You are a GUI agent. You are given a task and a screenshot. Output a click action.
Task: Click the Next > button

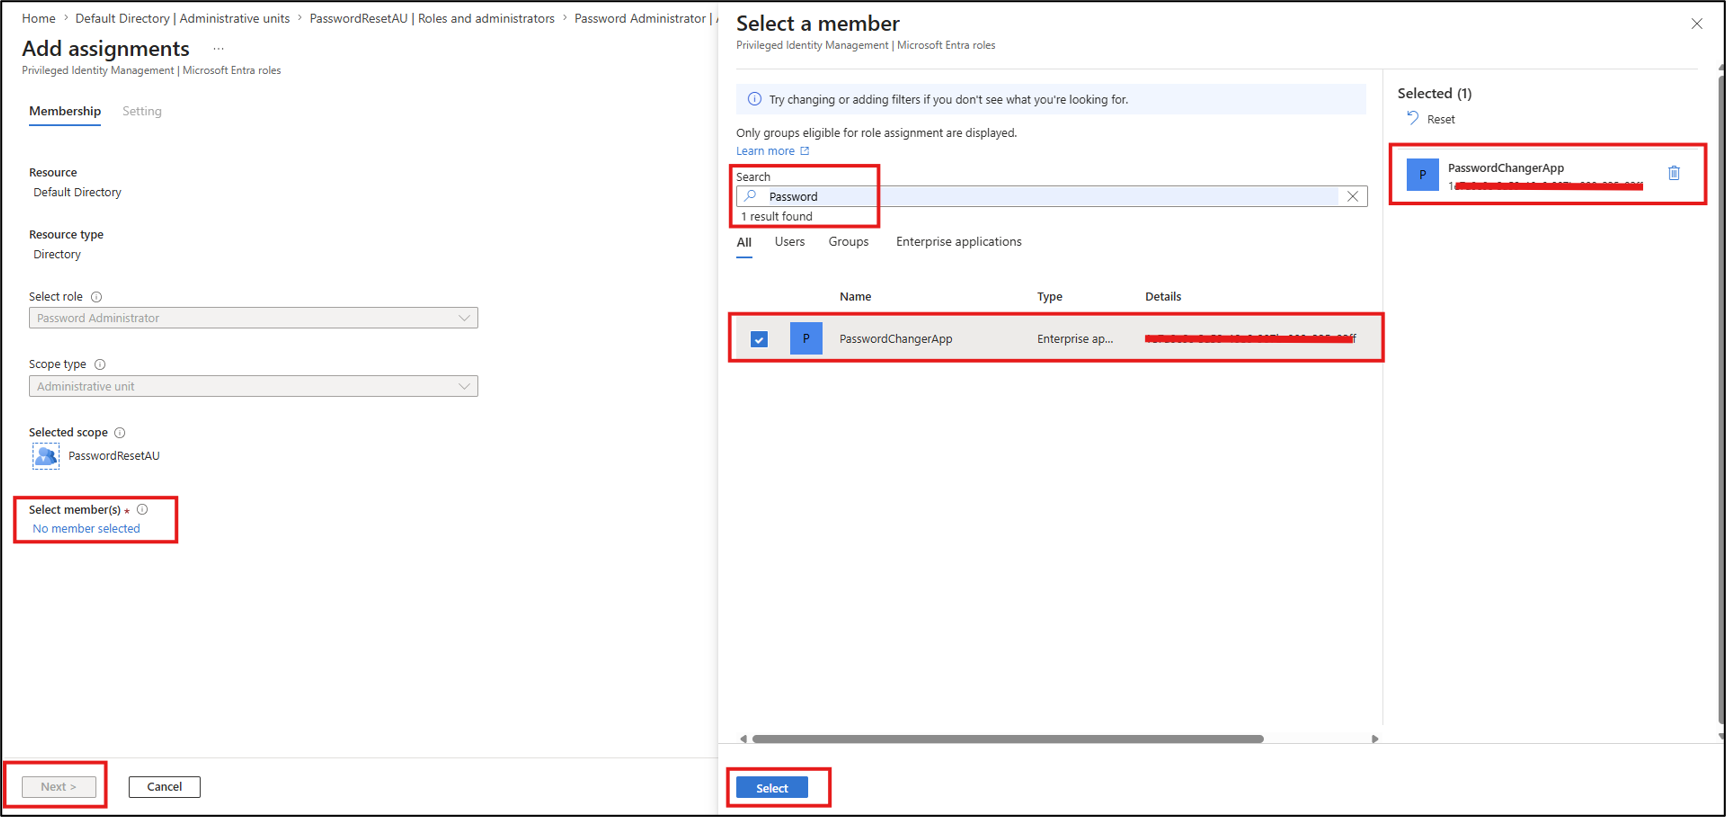(59, 787)
